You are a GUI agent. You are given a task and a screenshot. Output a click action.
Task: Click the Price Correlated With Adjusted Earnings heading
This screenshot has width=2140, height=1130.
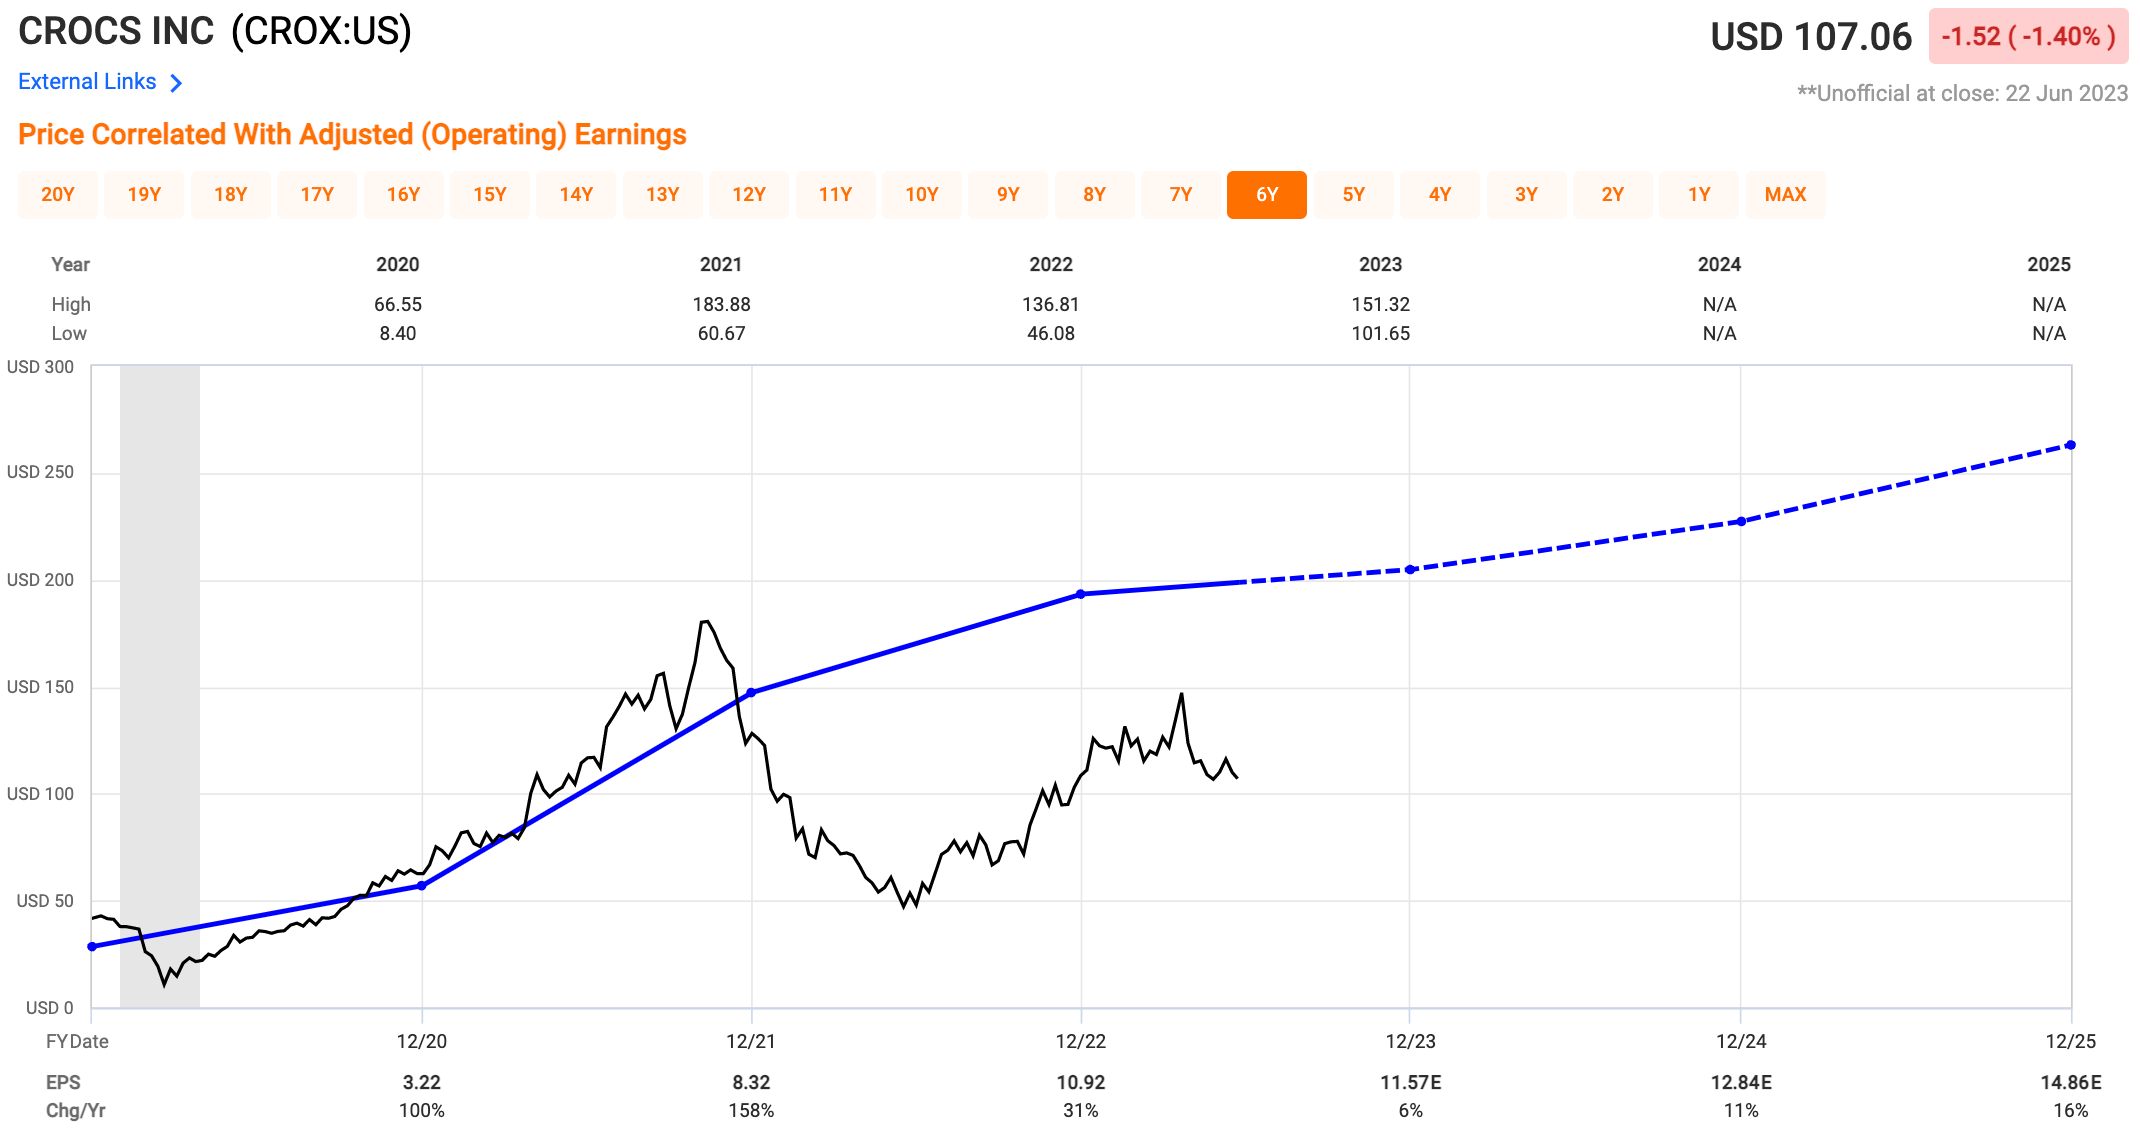pos(352,134)
